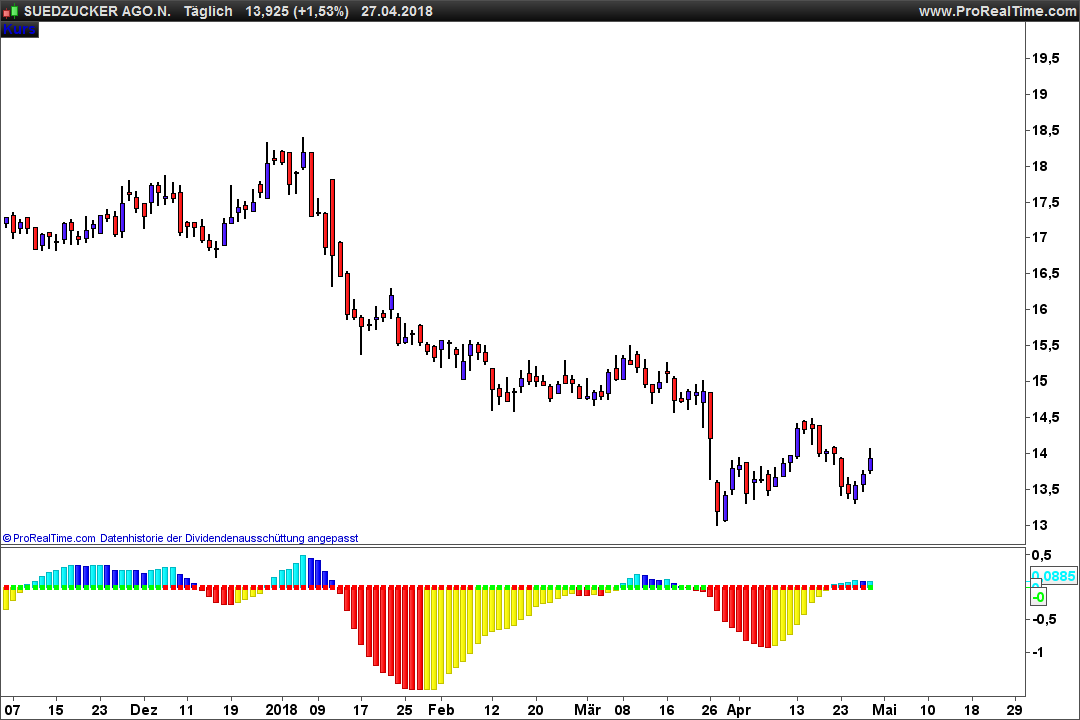The image size is (1080, 720).
Task: Click the last blue candlestick near 14
Action: (871, 464)
